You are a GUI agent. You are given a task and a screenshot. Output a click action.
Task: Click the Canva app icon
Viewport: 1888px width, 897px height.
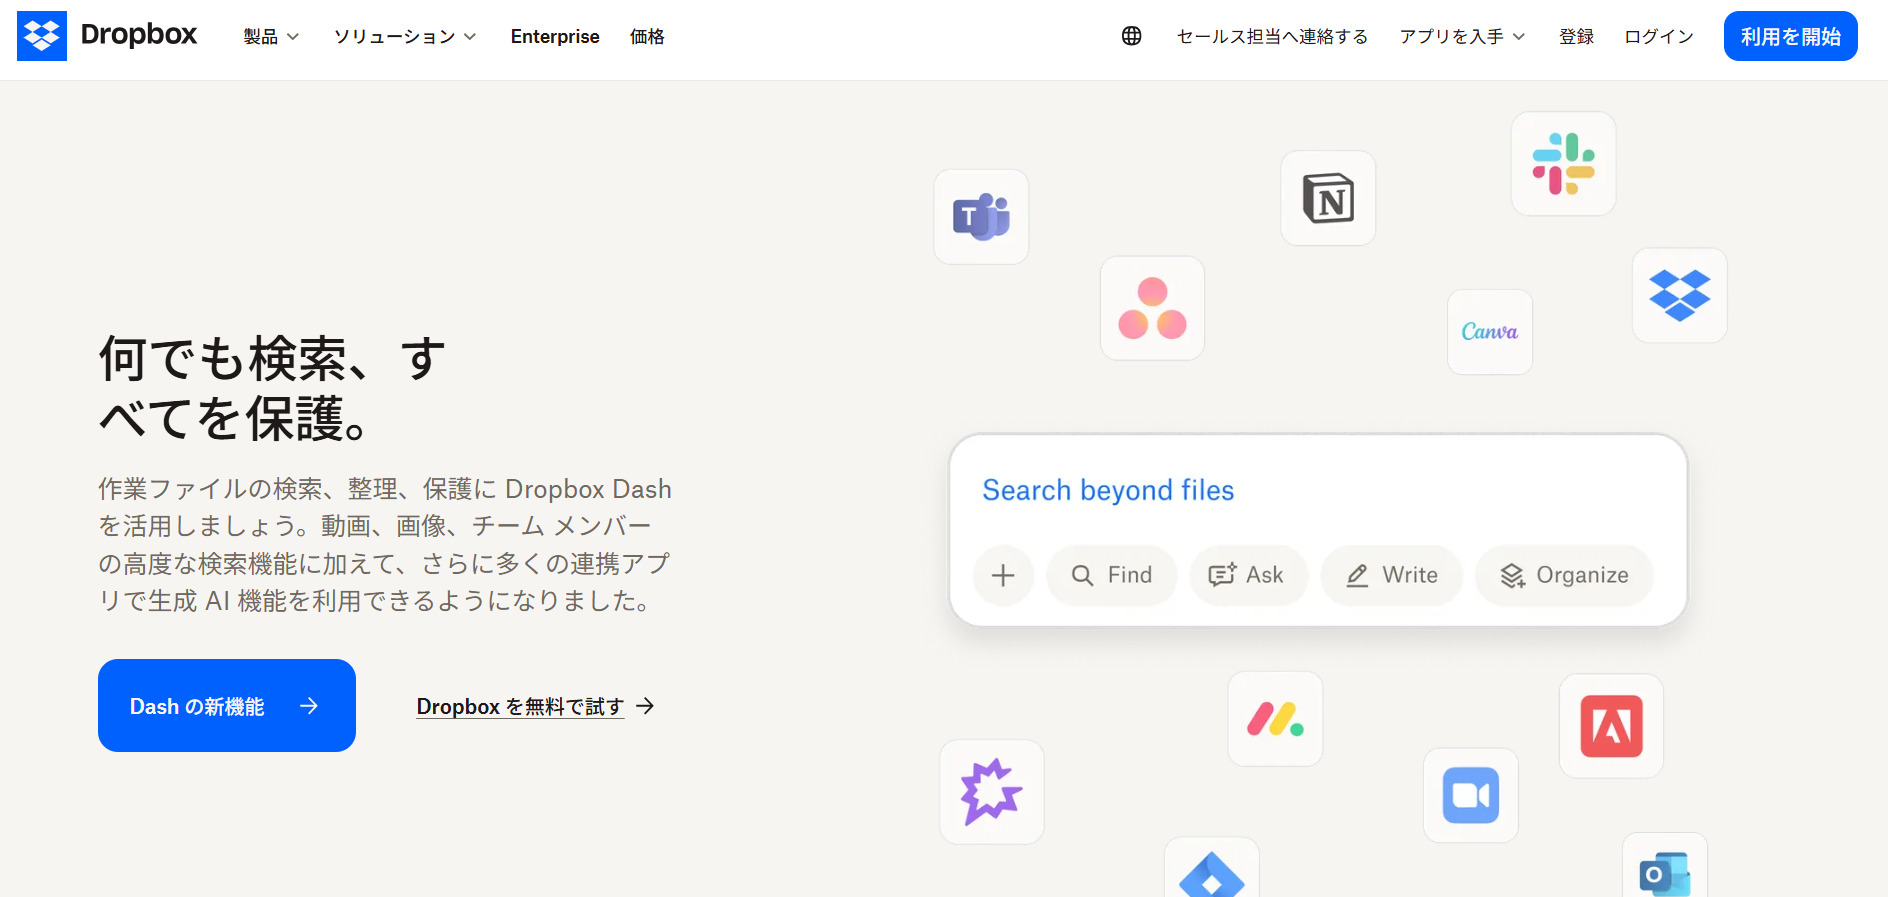point(1490,332)
